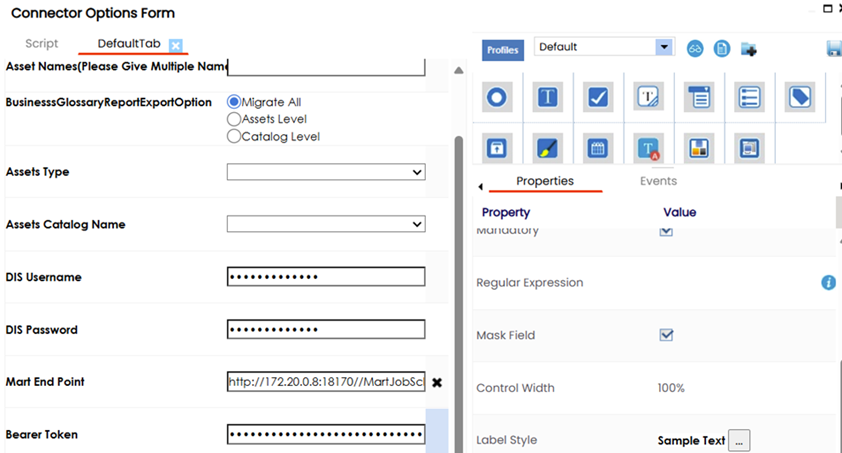842x453 pixels.
Task: Add a radio button control from the palette
Action: 497,97
